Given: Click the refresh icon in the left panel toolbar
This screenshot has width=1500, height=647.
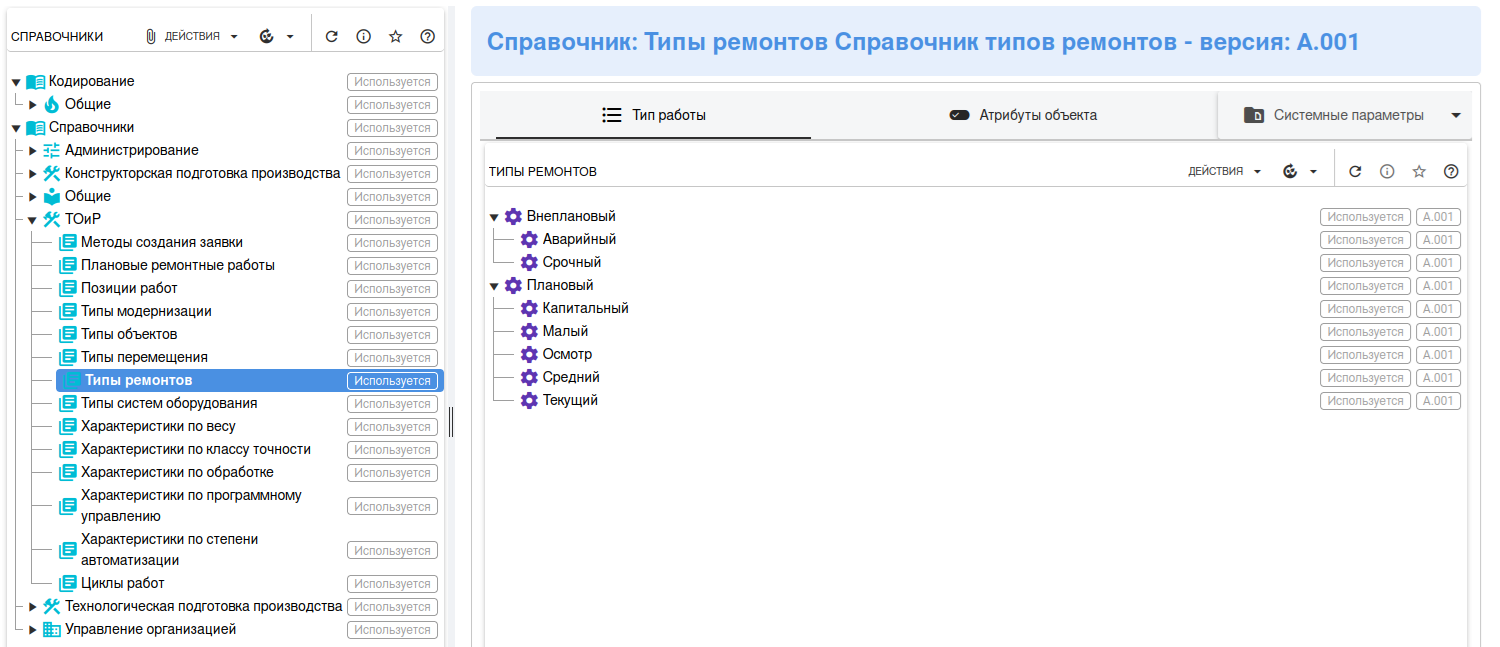Looking at the screenshot, I should tap(332, 36).
